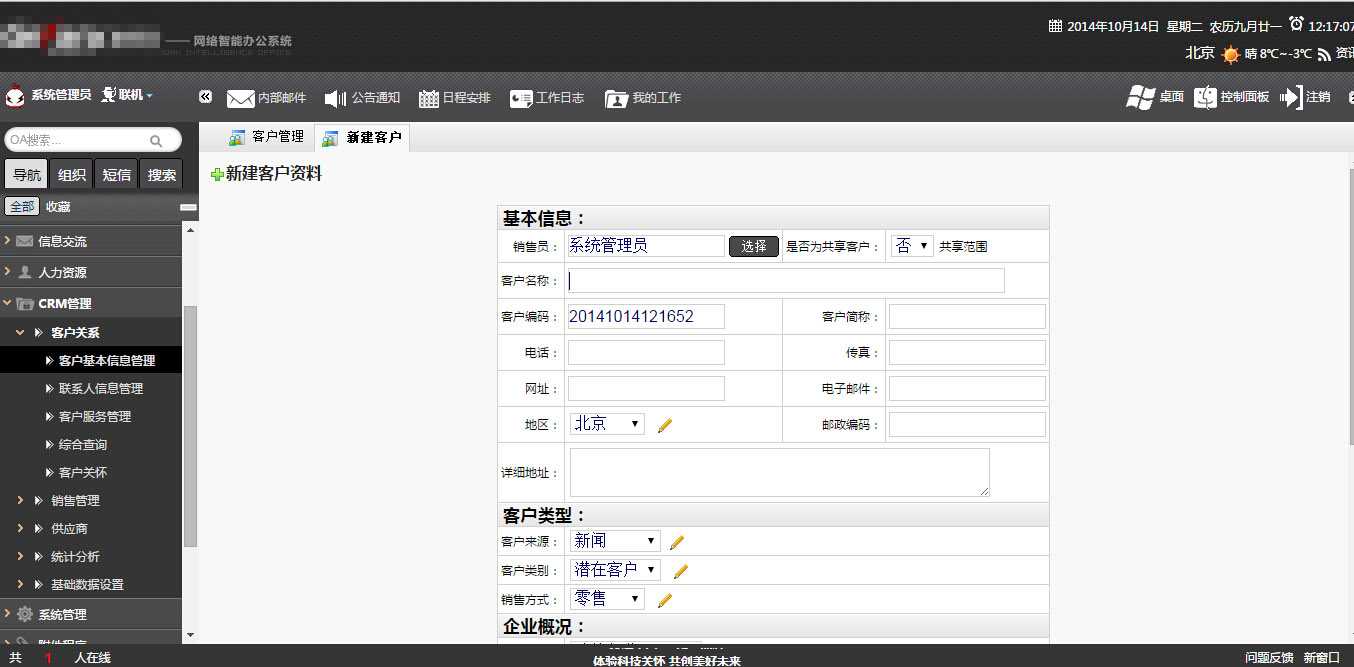The height and width of the screenshot is (667, 1354).
Task: Click the OA搜索 search box
Action: (x=93, y=141)
